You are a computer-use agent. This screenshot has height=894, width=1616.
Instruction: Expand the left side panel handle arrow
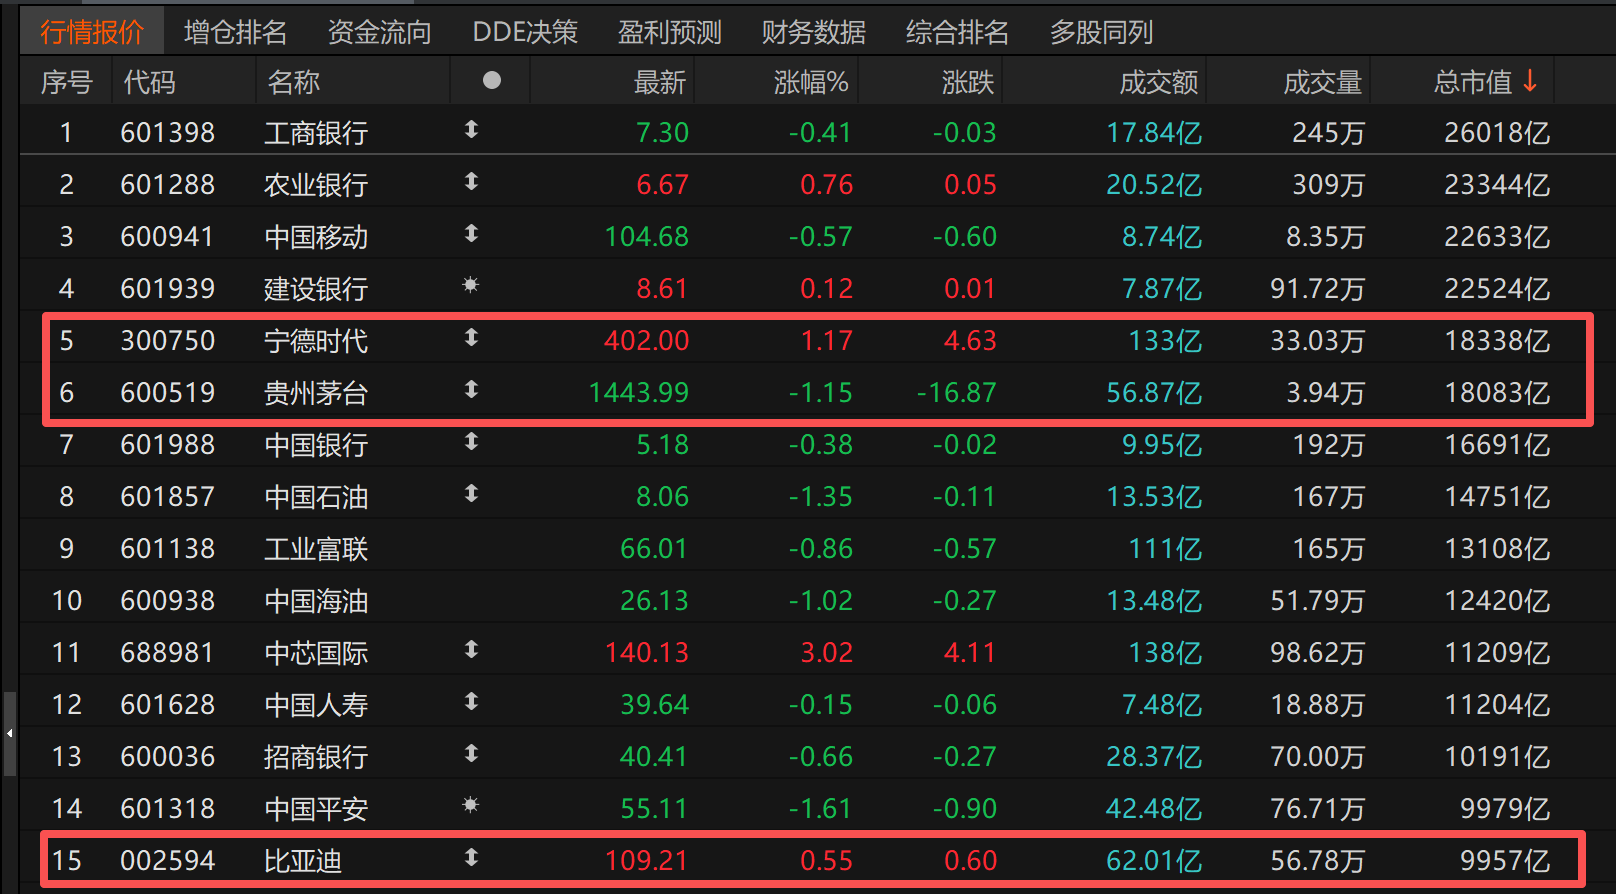click(9, 734)
